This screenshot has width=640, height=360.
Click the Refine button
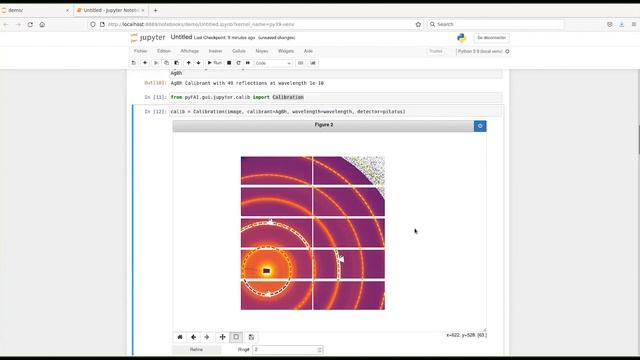[x=196, y=350]
